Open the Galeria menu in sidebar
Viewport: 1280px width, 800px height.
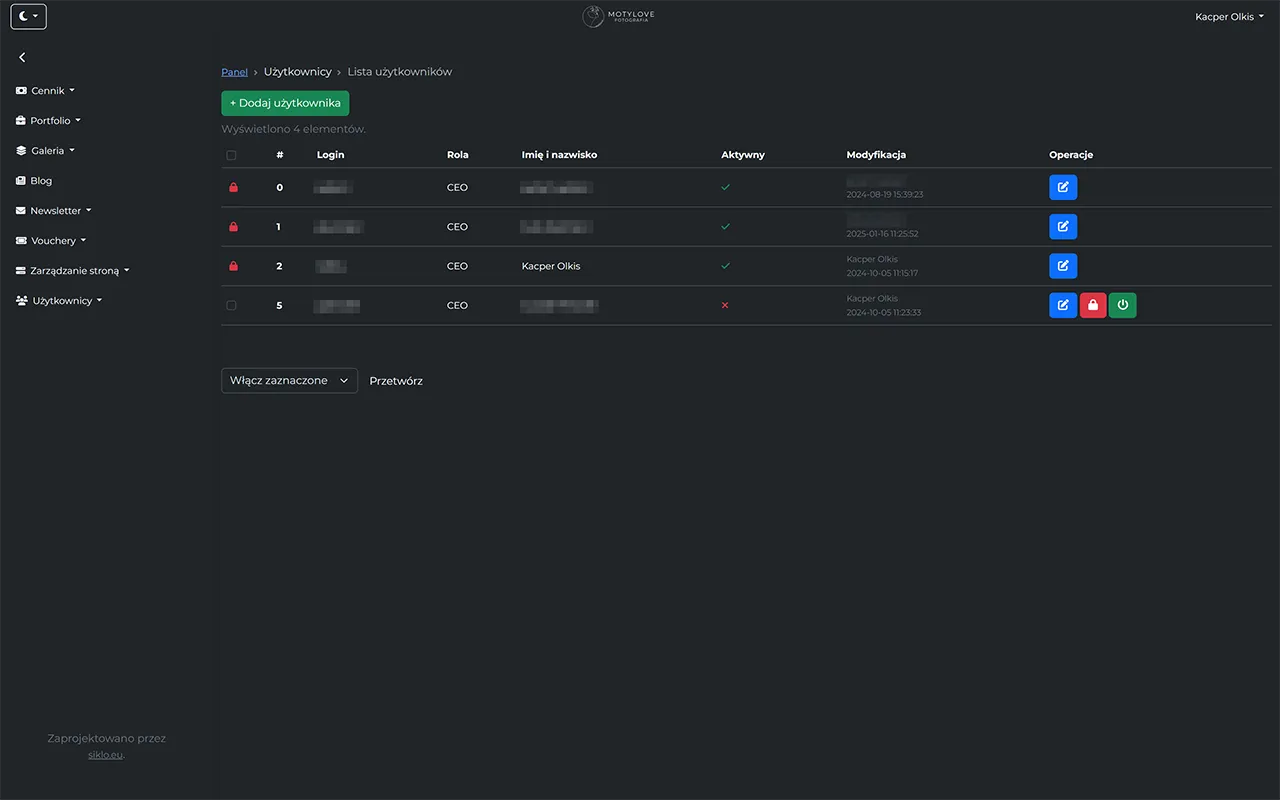[x=48, y=150]
